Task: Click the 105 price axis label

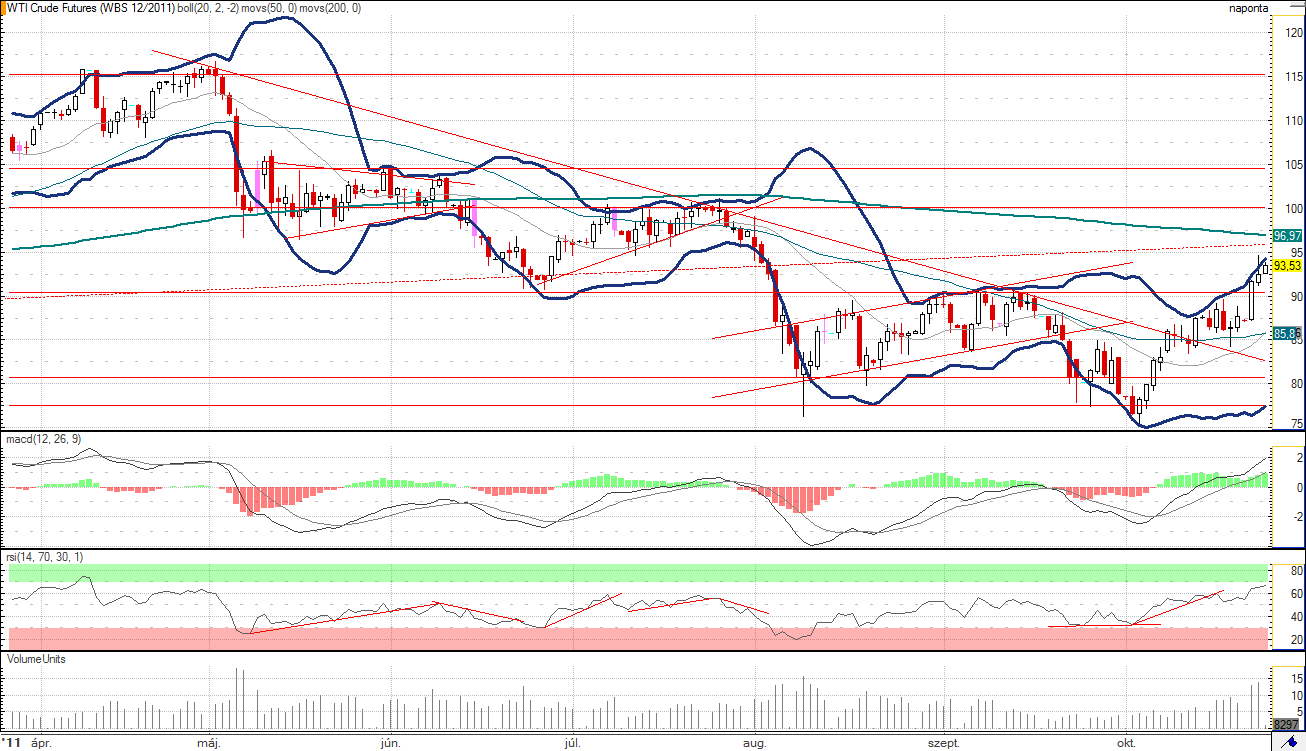Action: click(1293, 165)
